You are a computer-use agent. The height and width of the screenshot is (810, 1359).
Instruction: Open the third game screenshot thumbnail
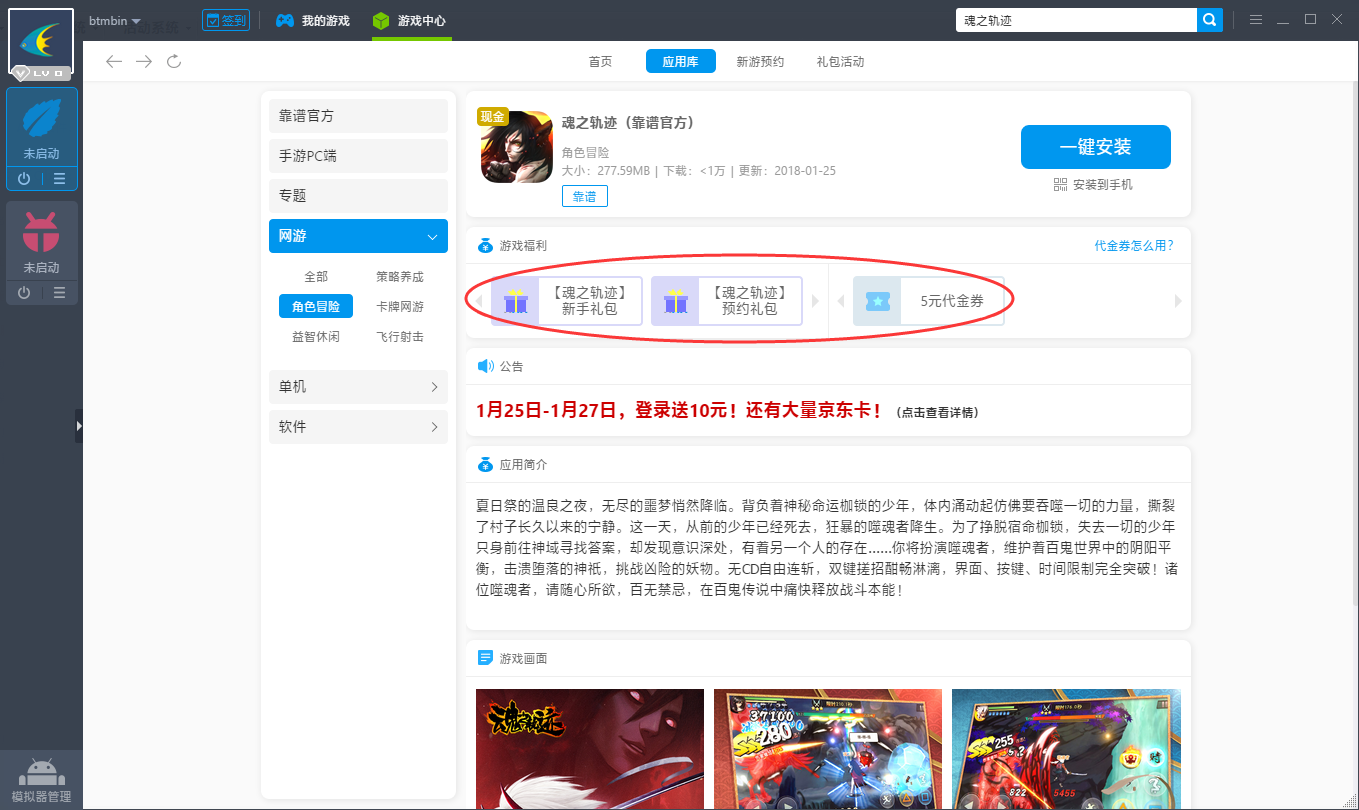[1066, 749]
